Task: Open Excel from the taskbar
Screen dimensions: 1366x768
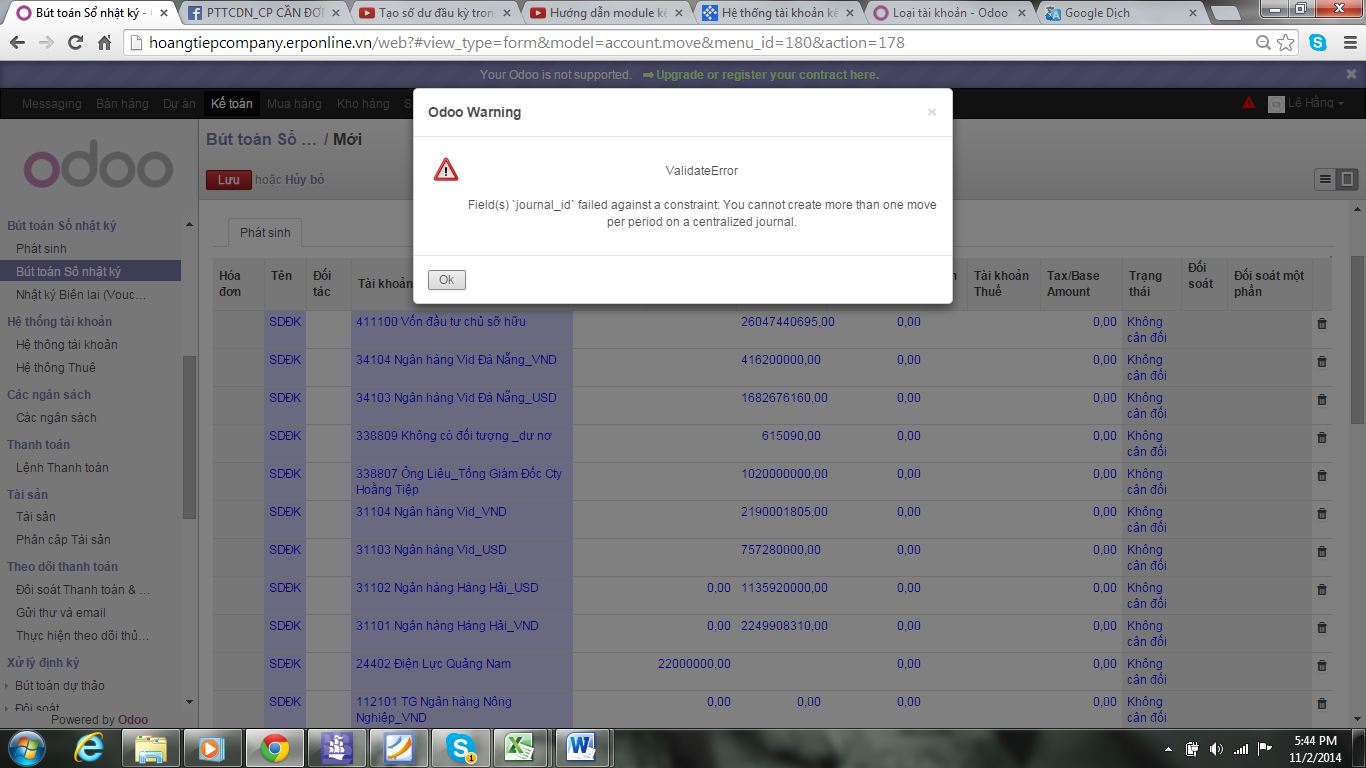Action: point(518,748)
